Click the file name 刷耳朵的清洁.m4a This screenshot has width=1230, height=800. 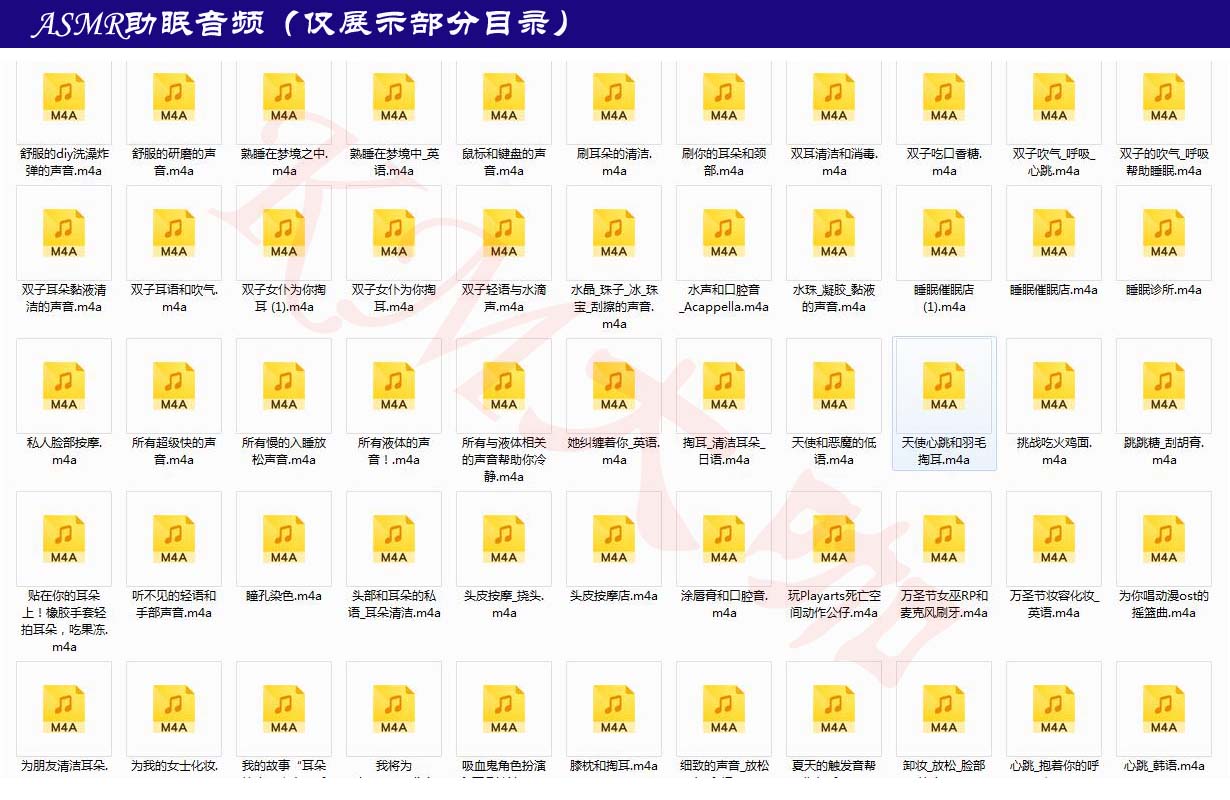click(x=614, y=162)
